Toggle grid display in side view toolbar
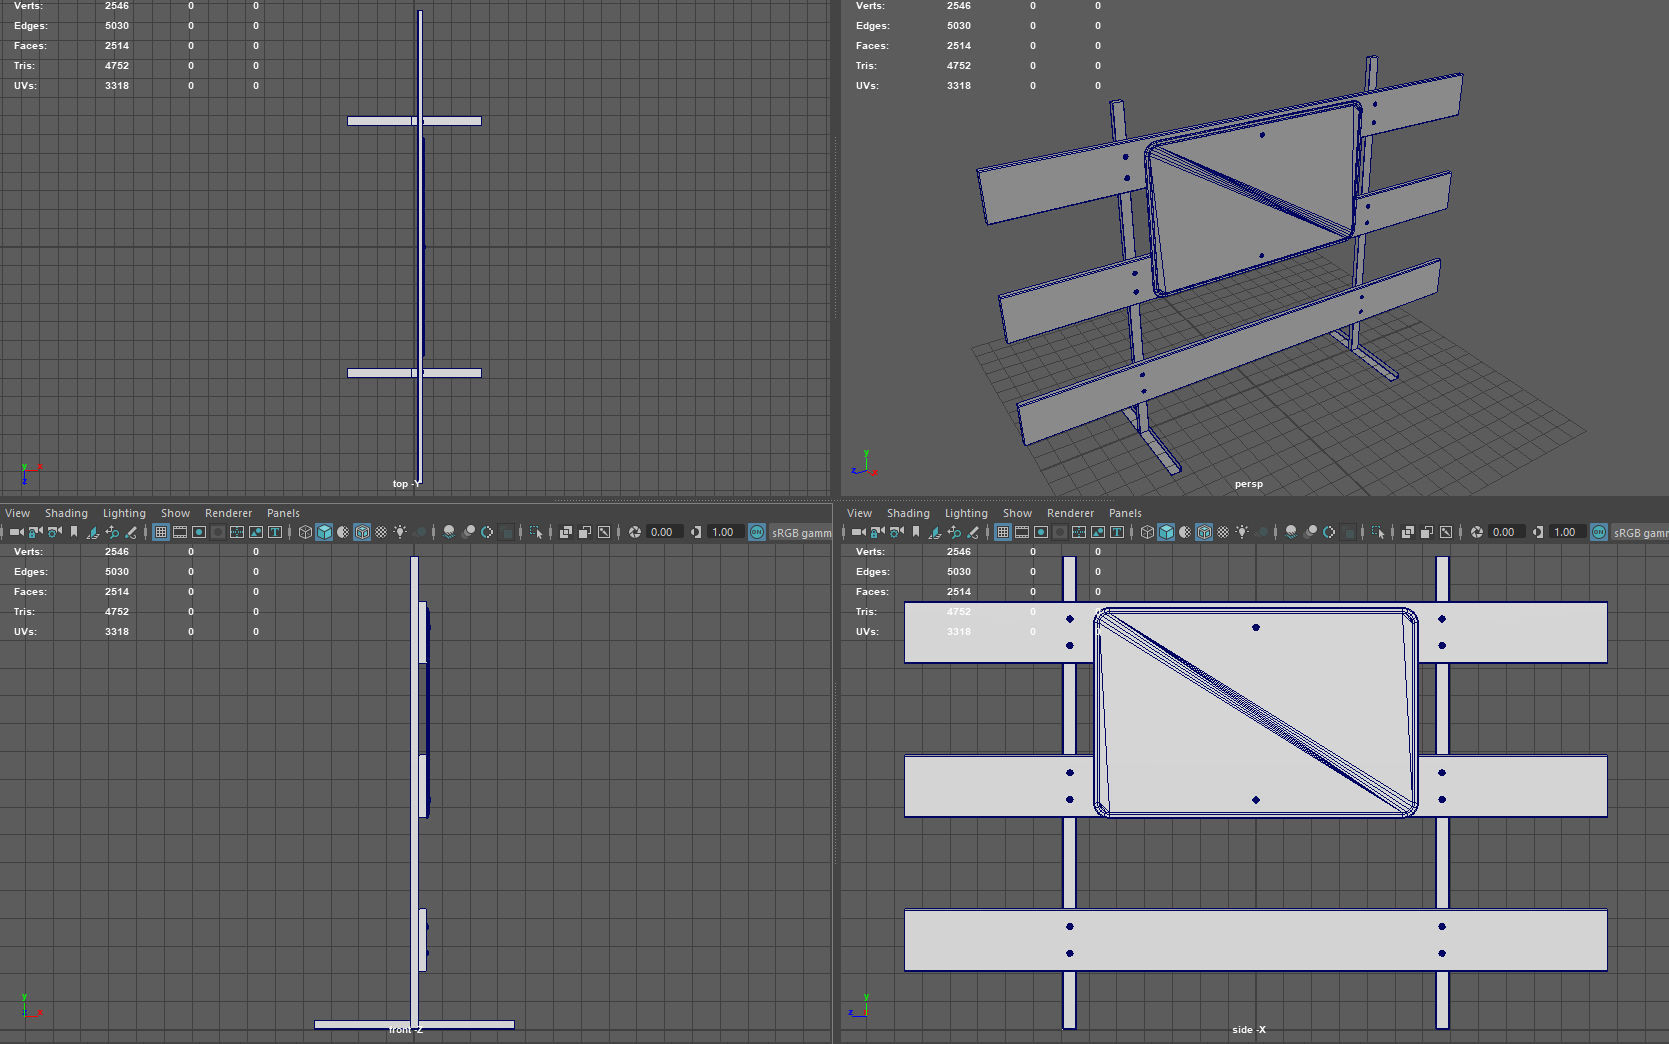This screenshot has width=1669, height=1044. (1002, 532)
